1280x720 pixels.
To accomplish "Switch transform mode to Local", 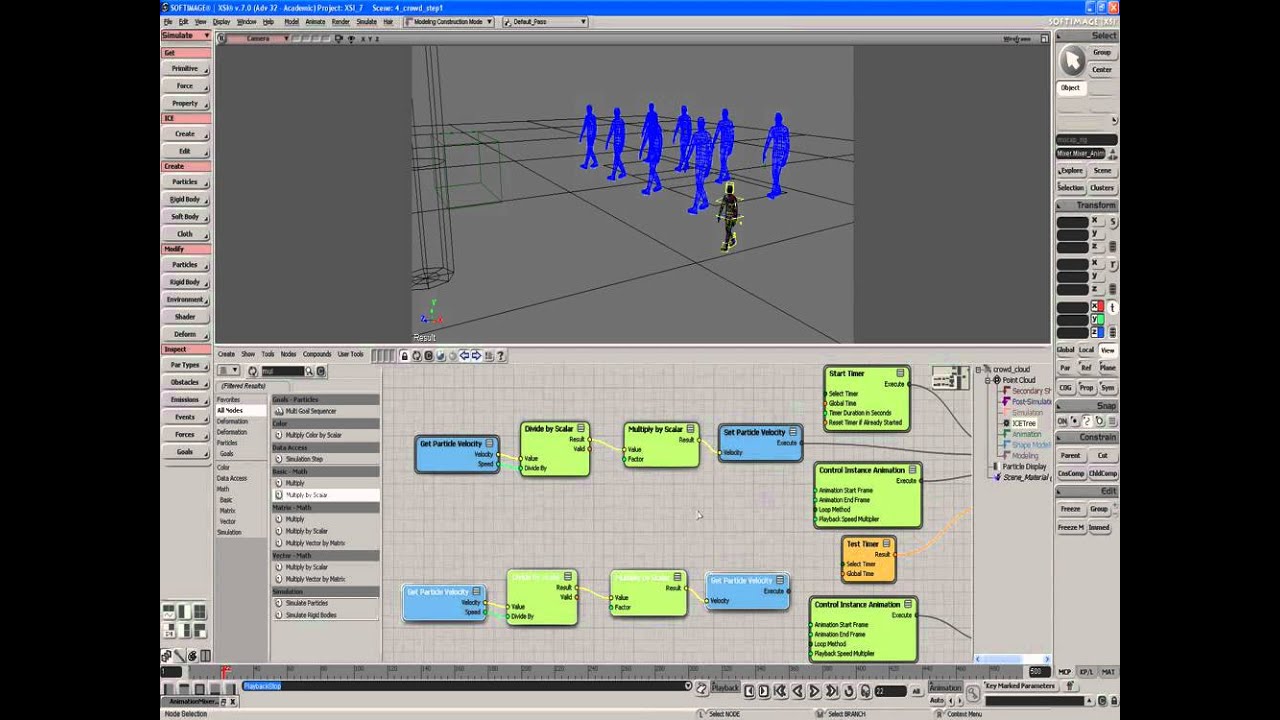I will (x=1087, y=350).
